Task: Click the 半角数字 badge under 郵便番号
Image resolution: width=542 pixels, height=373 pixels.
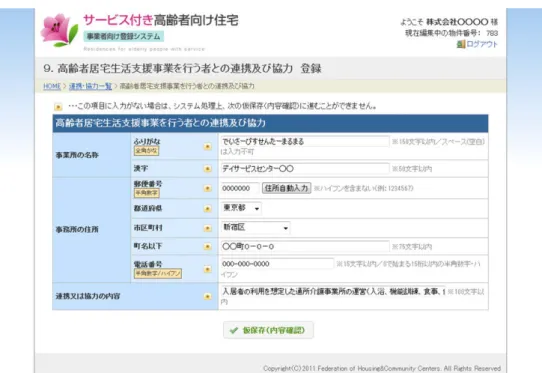Action: point(147,193)
